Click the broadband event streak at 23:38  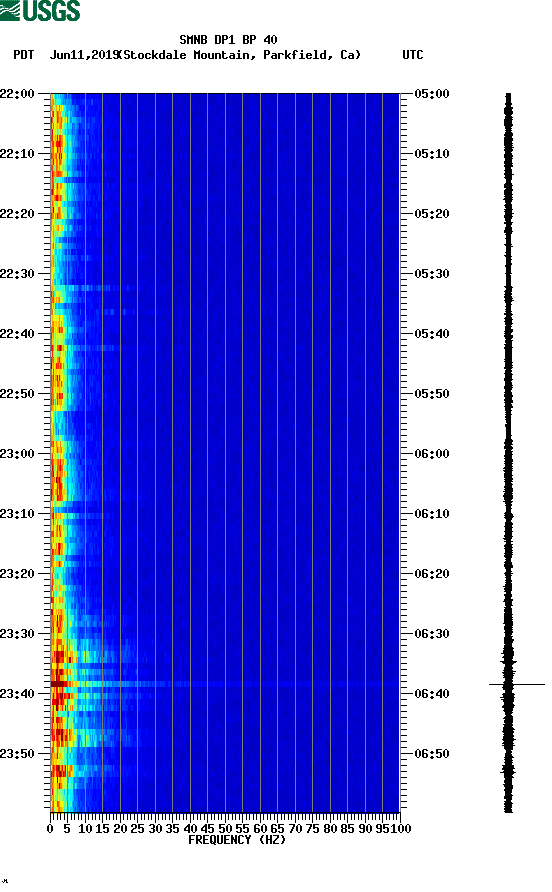pyautogui.click(x=225, y=684)
